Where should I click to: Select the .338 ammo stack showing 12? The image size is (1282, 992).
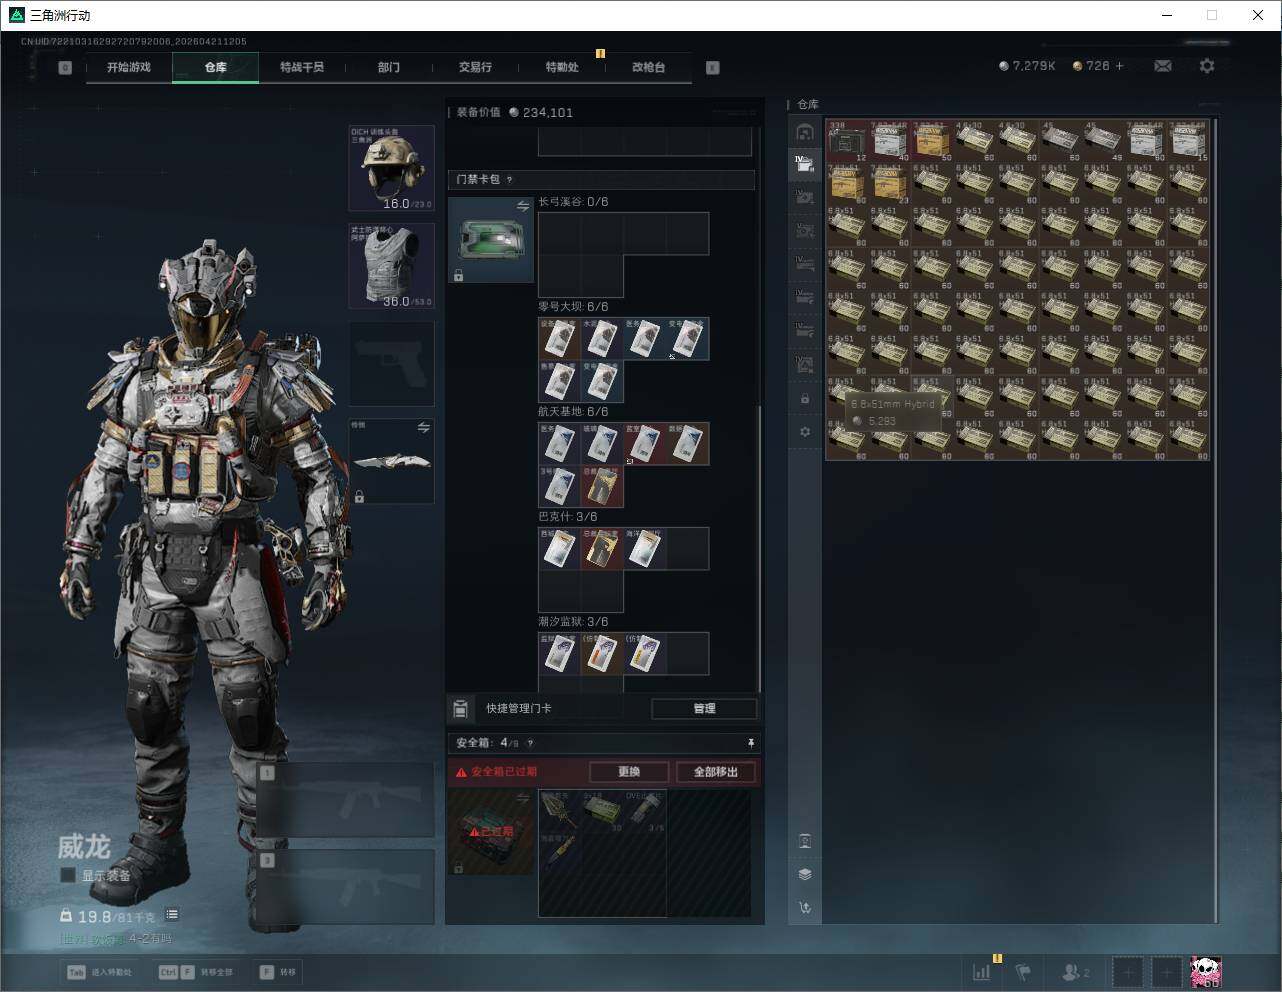pyautogui.click(x=847, y=141)
